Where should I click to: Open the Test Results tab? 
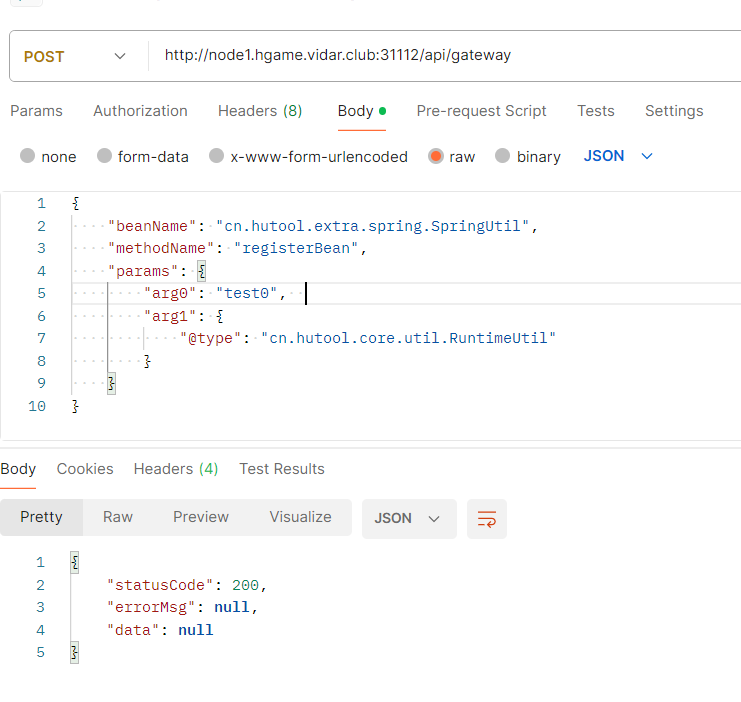pos(281,469)
